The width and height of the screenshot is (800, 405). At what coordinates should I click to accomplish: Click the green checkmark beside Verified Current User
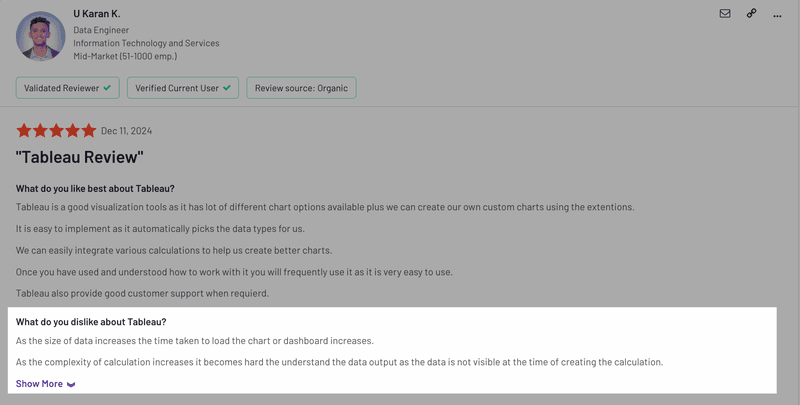coord(228,88)
